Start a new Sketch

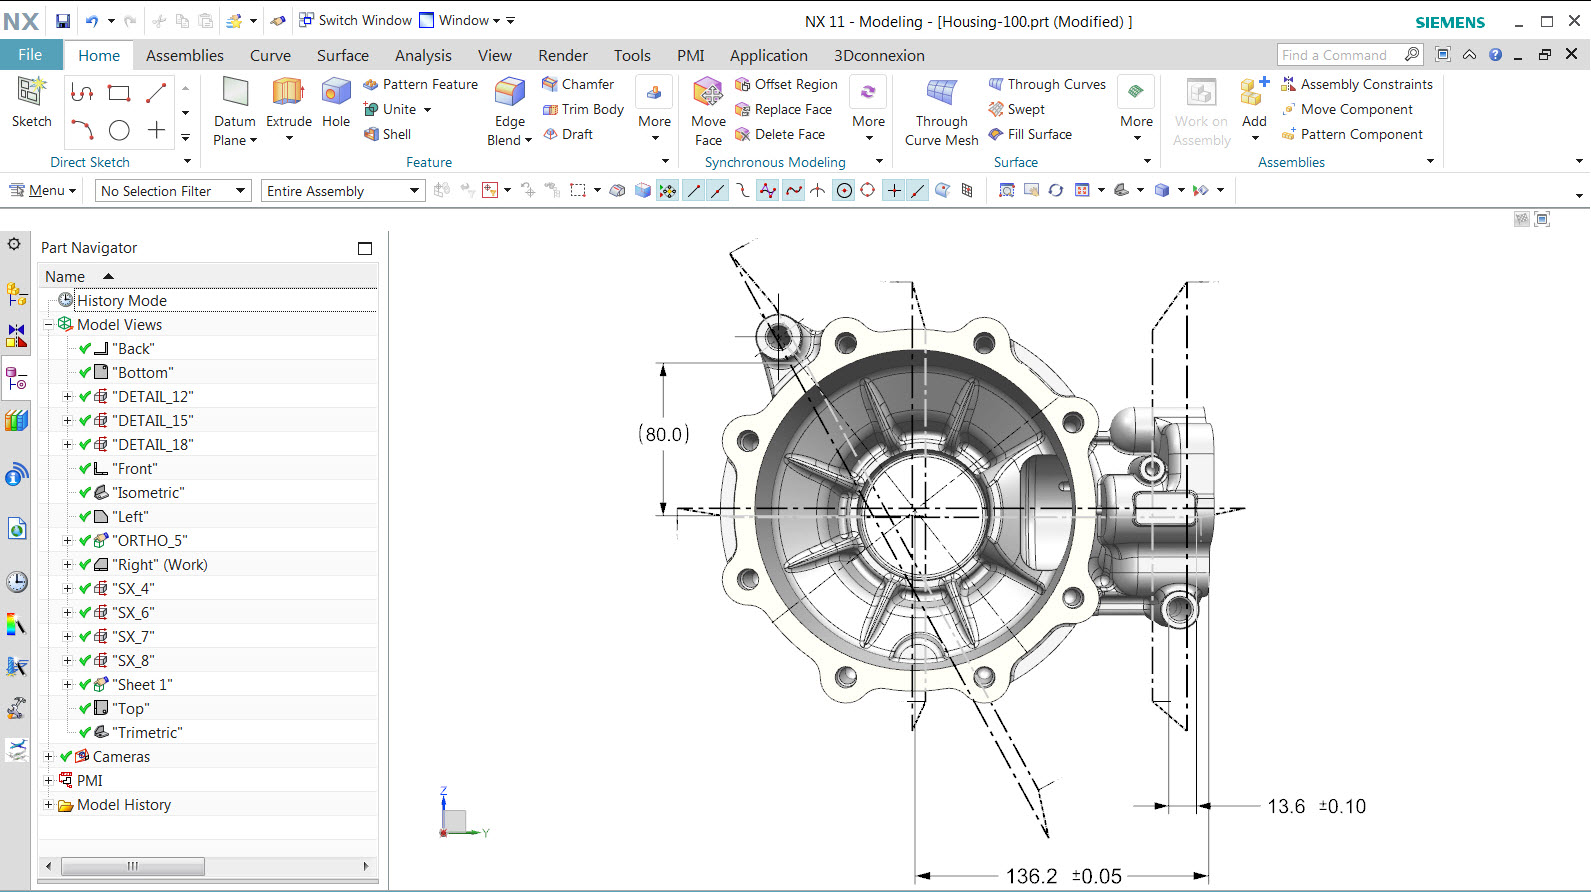tap(31, 94)
